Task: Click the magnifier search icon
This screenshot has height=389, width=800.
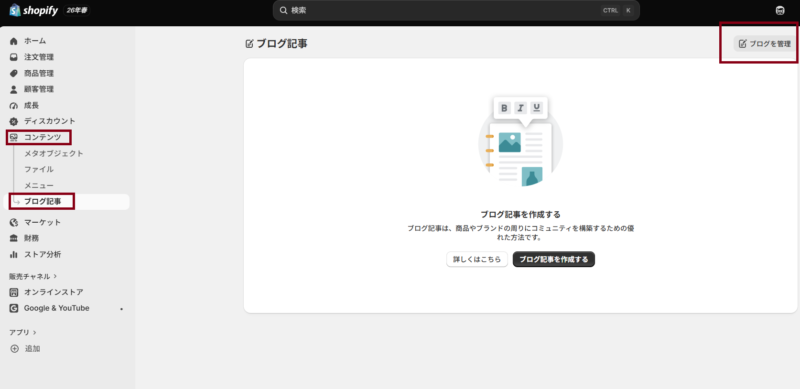Action: click(x=284, y=10)
